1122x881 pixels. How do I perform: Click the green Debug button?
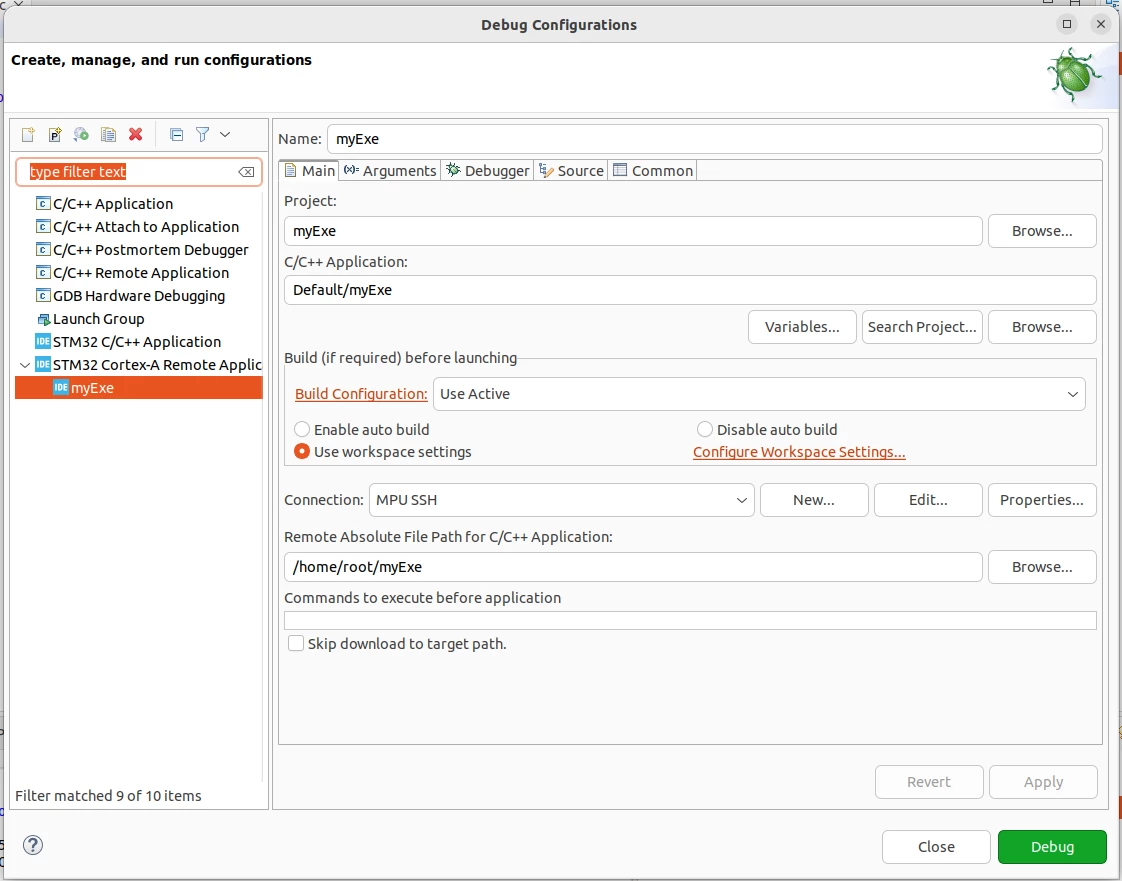tap(1052, 847)
